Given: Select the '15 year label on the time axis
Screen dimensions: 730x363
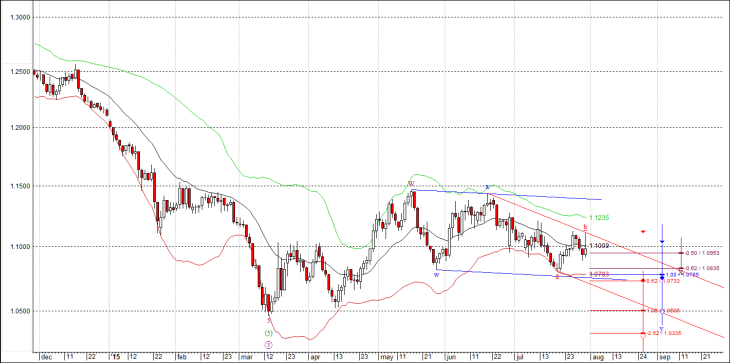Looking at the screenshot, I should pyautogui.click(x=115, y=356).
